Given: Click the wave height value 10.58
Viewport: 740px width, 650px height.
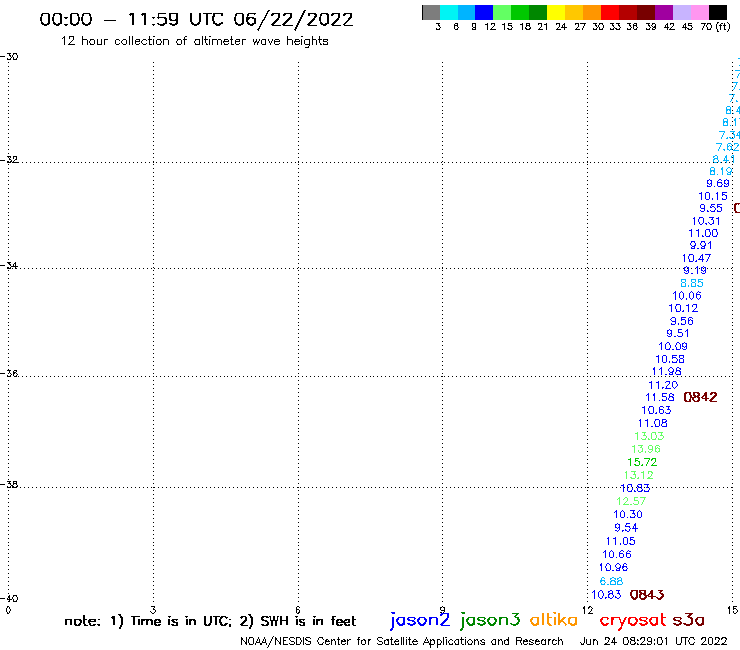Looking at the screenshot, I should point(670,359).
